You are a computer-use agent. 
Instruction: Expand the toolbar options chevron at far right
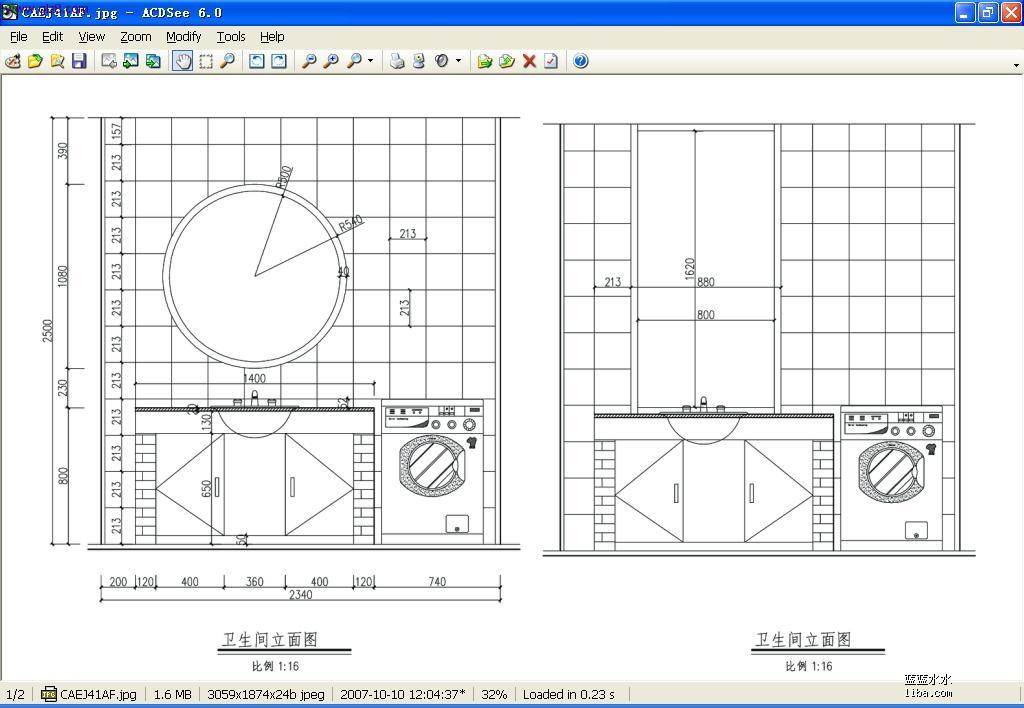(1016, 64)
